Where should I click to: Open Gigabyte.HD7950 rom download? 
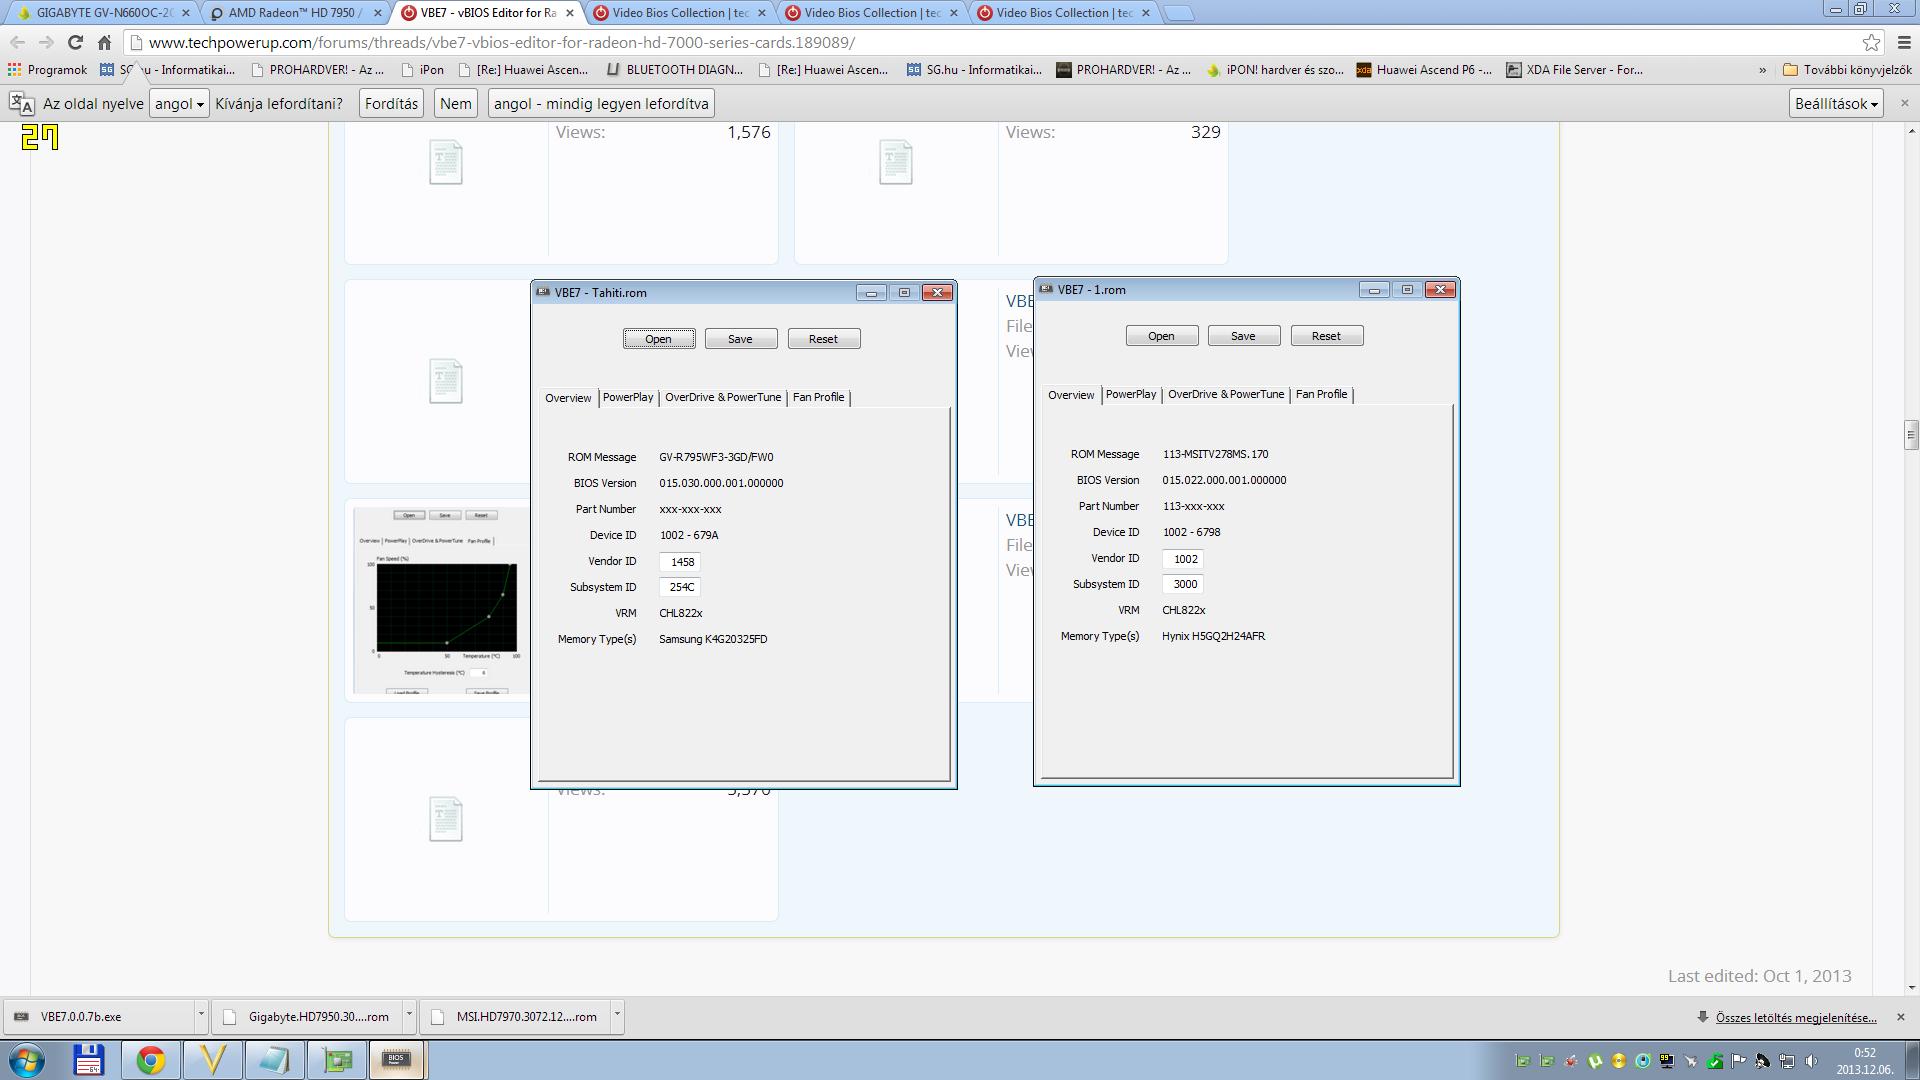(x=307, y=1017)
